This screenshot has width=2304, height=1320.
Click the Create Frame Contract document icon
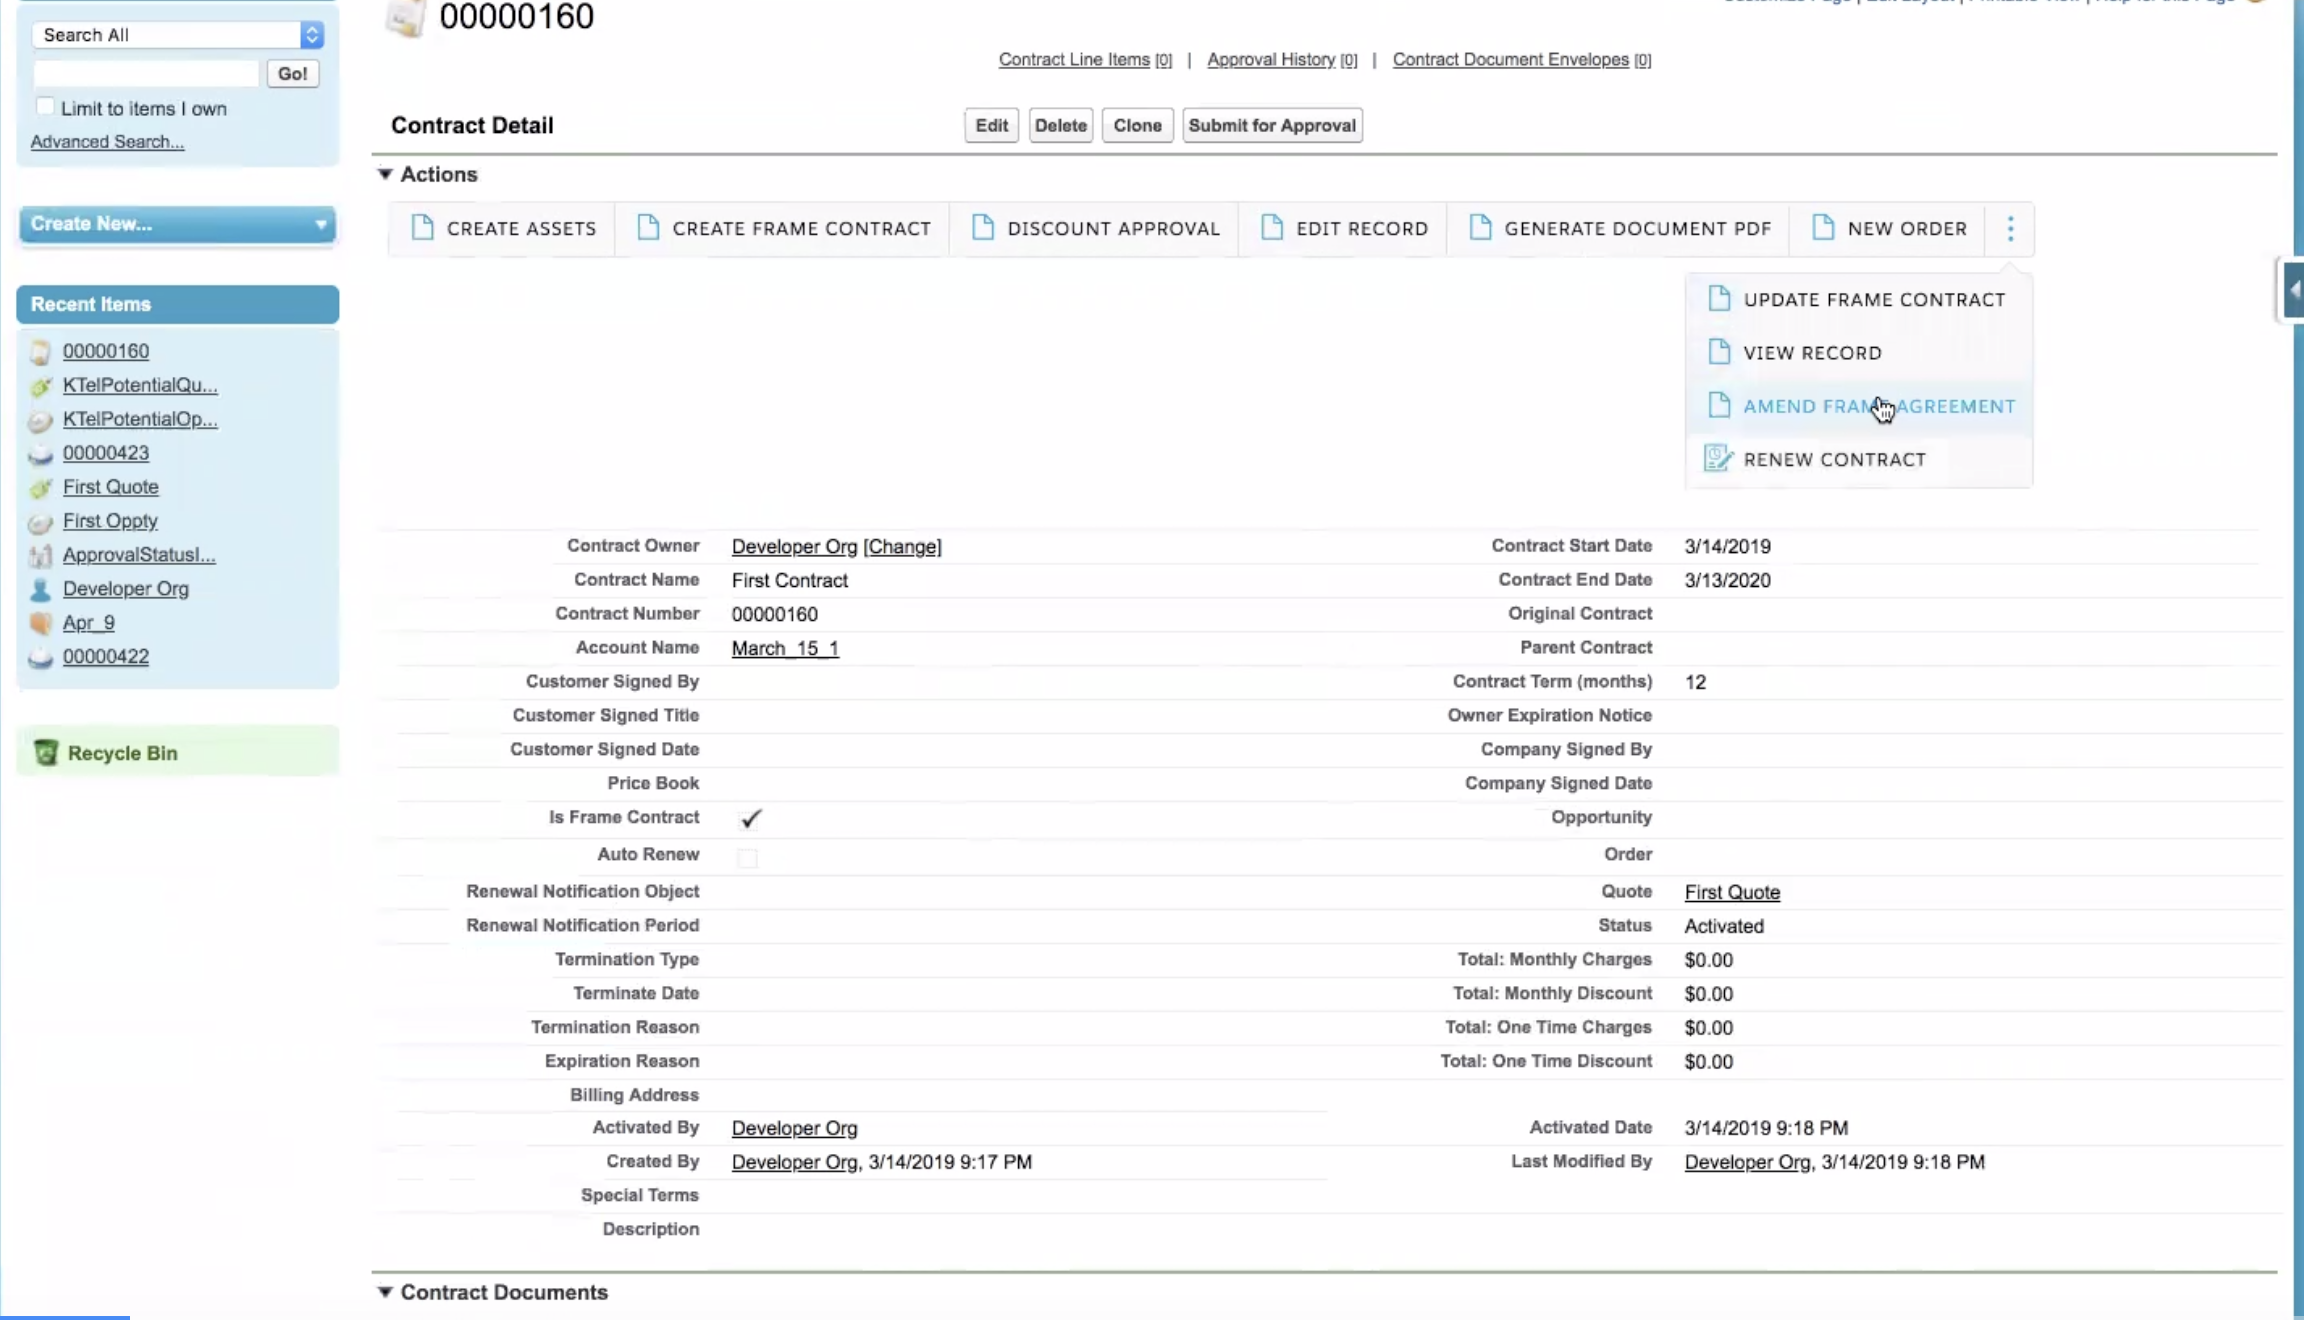[648, 228]
